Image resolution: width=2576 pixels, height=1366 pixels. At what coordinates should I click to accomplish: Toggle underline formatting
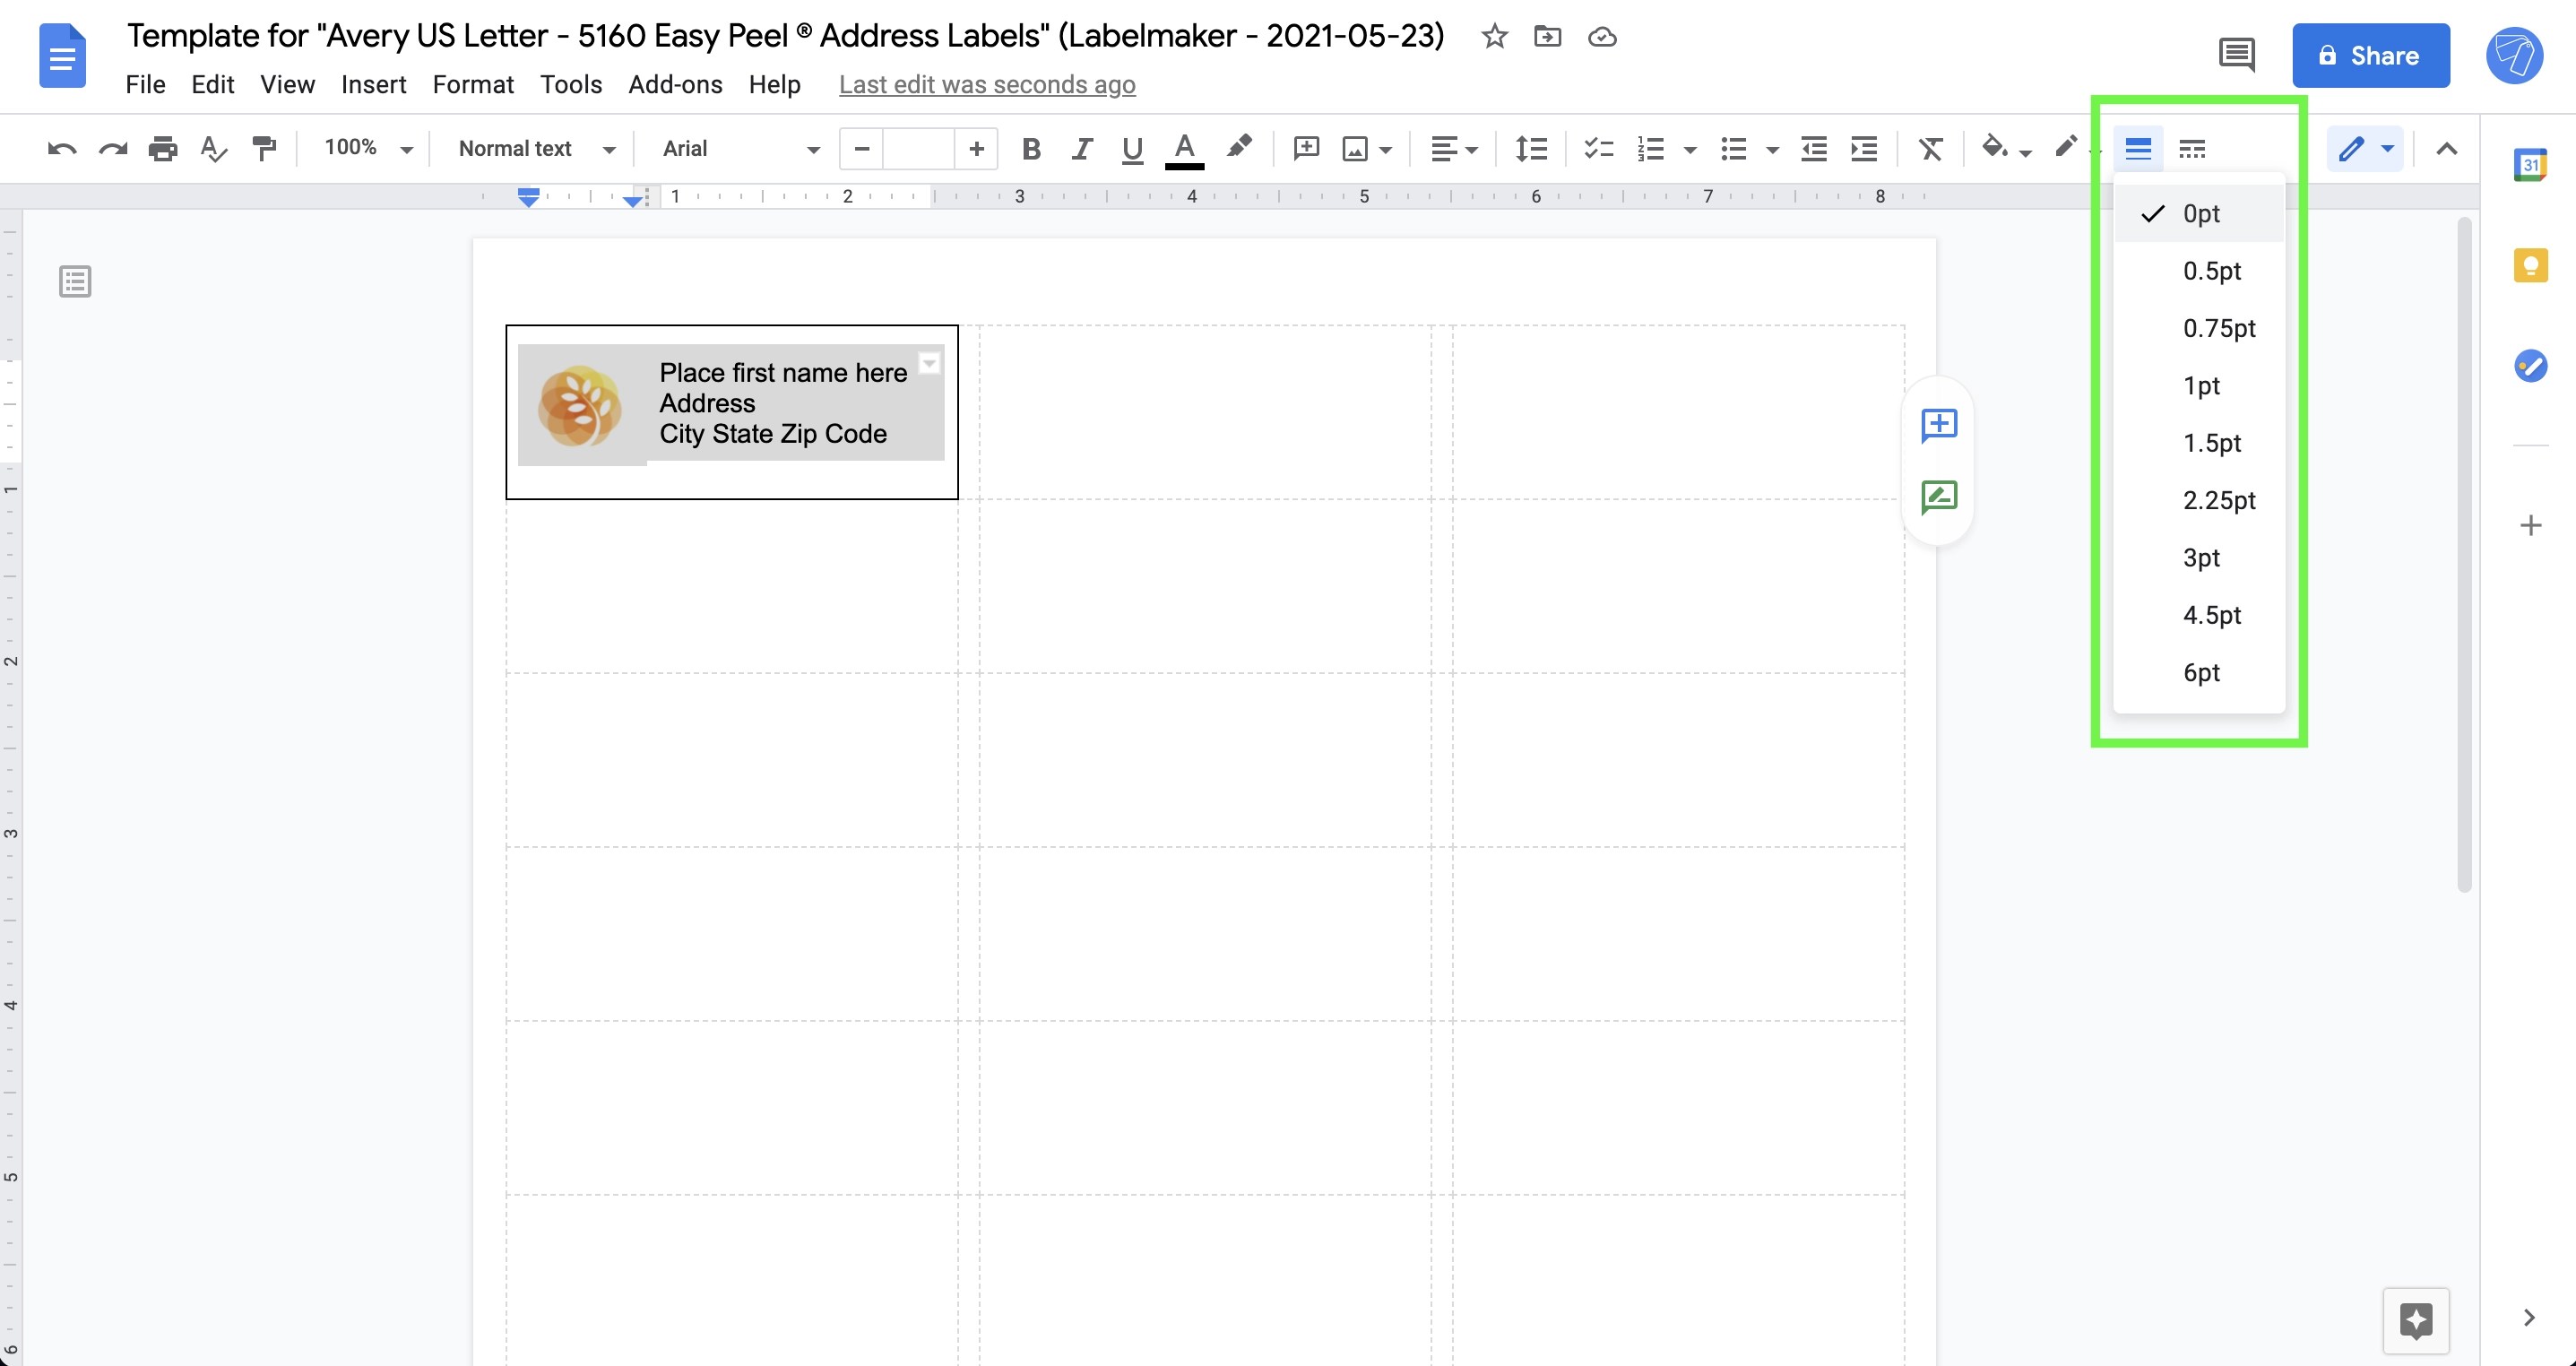click(1131, 148)
